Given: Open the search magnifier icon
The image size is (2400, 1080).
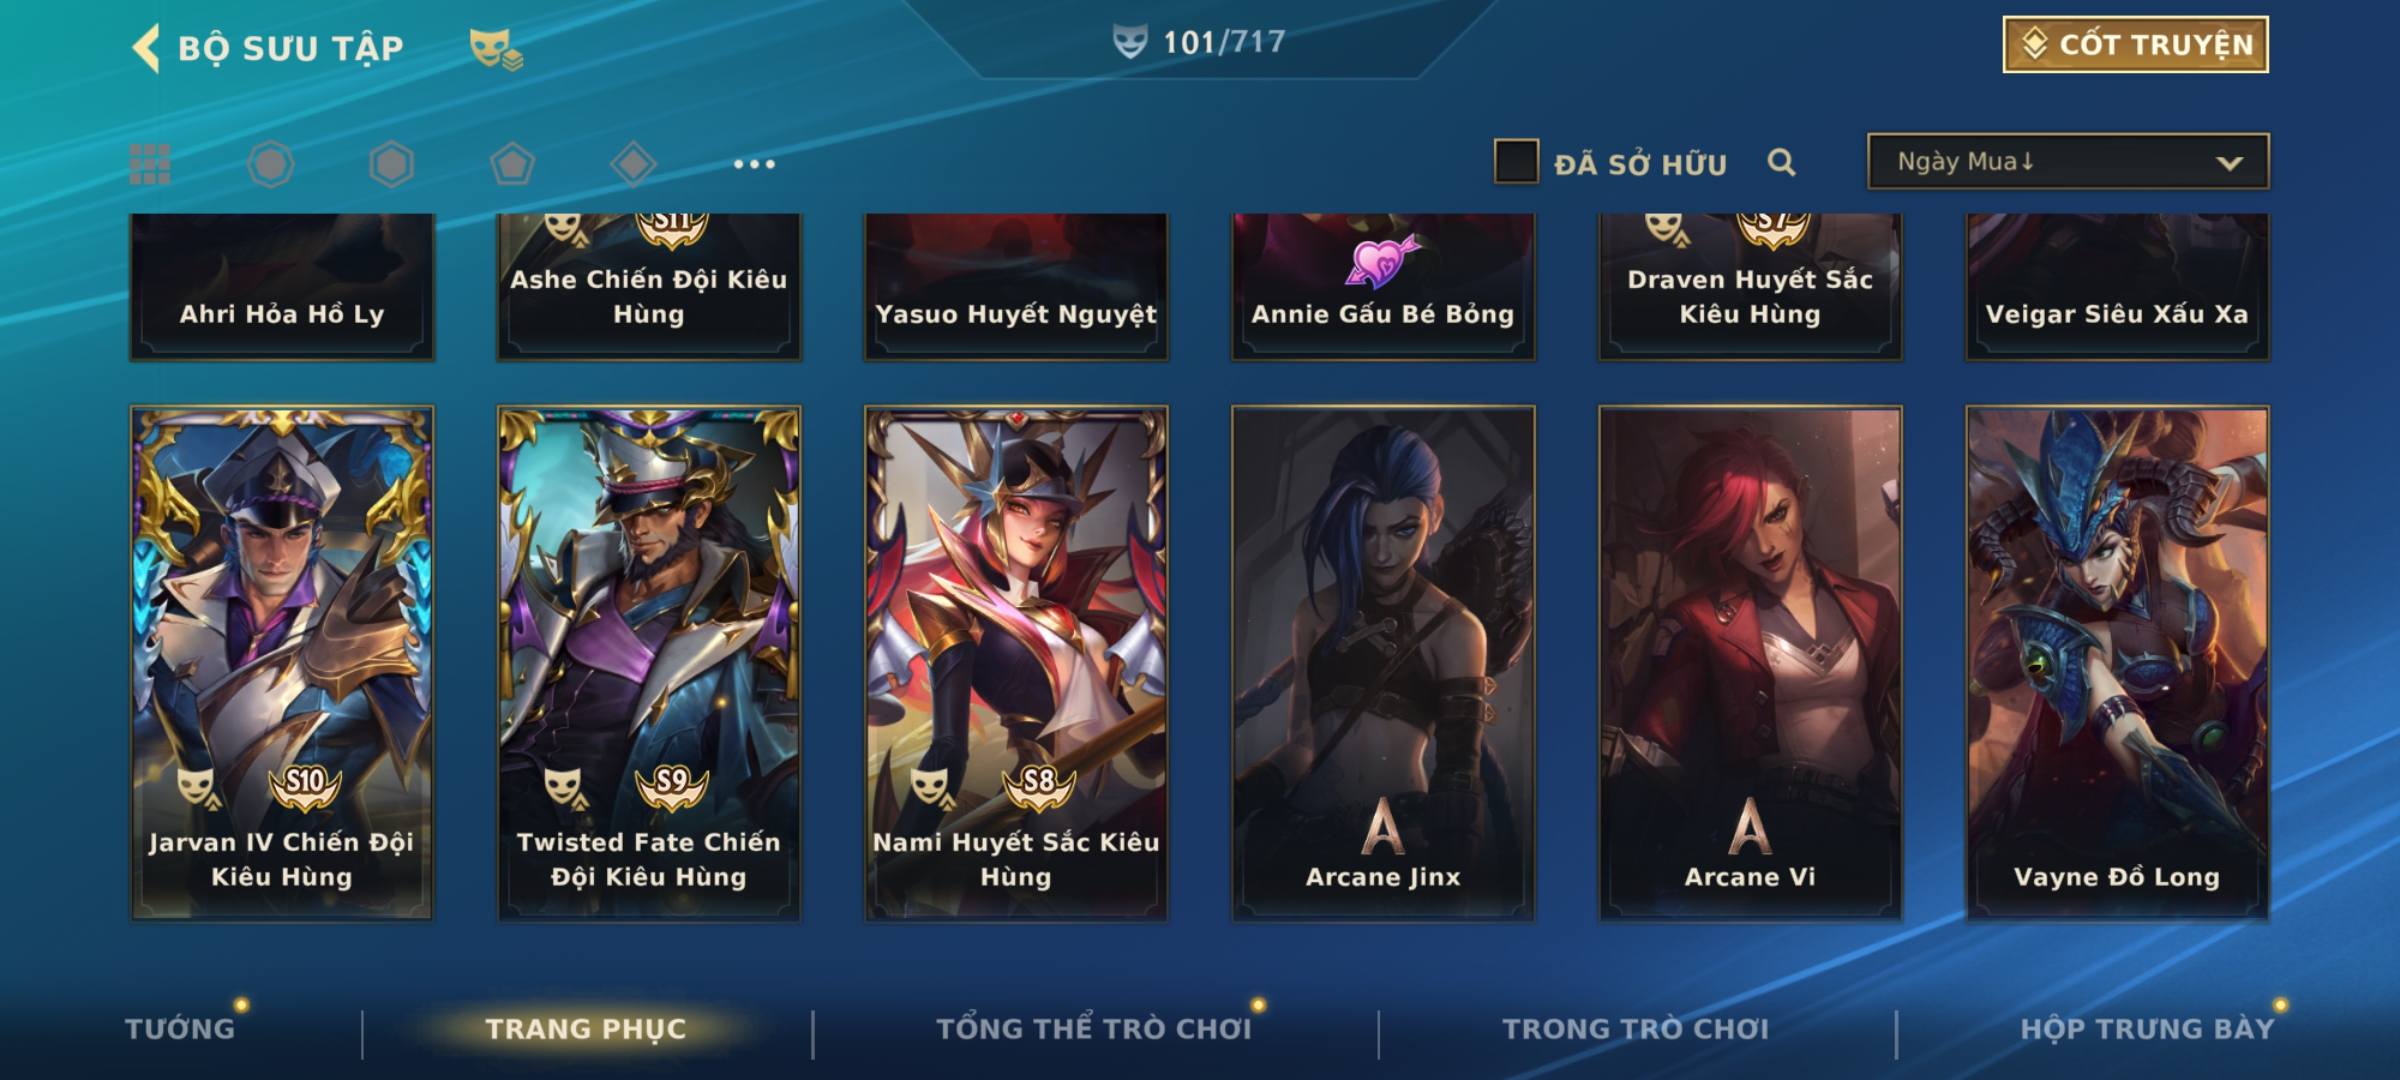Looking at the screenshot, I should [x=1781, y=162].
